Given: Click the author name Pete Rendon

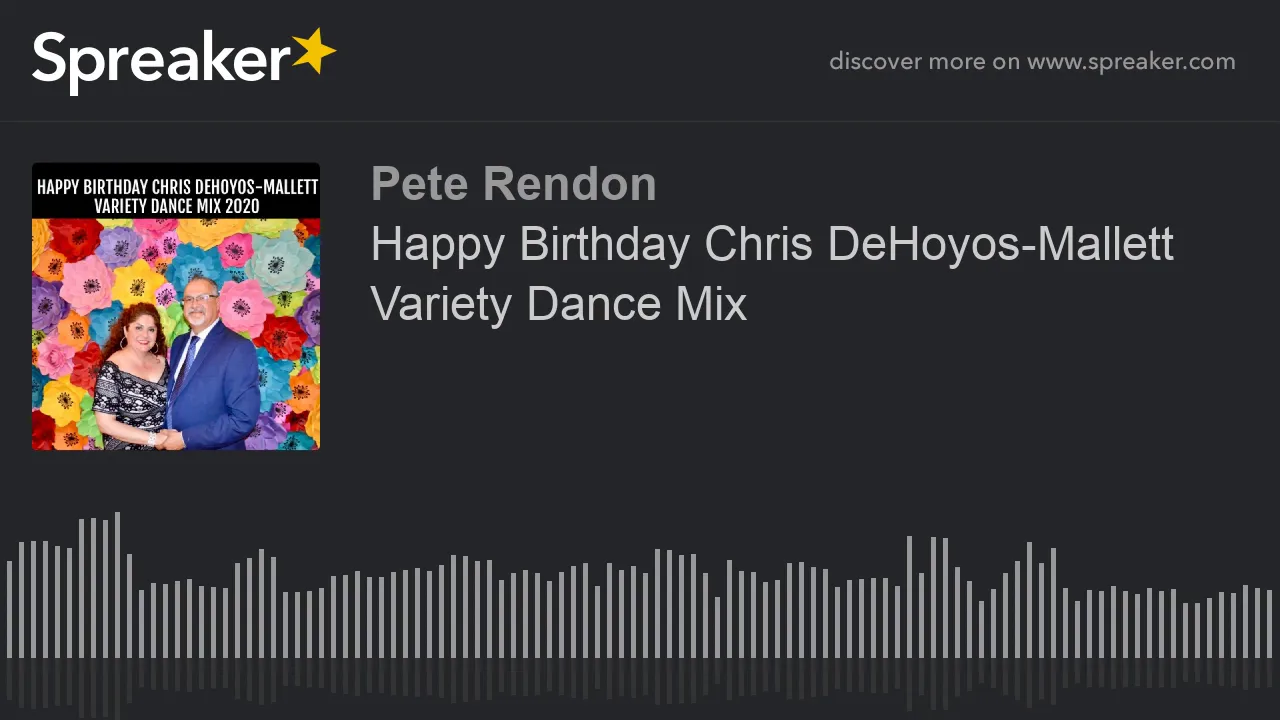Looking at the screenshot, I should coord(513,184).
